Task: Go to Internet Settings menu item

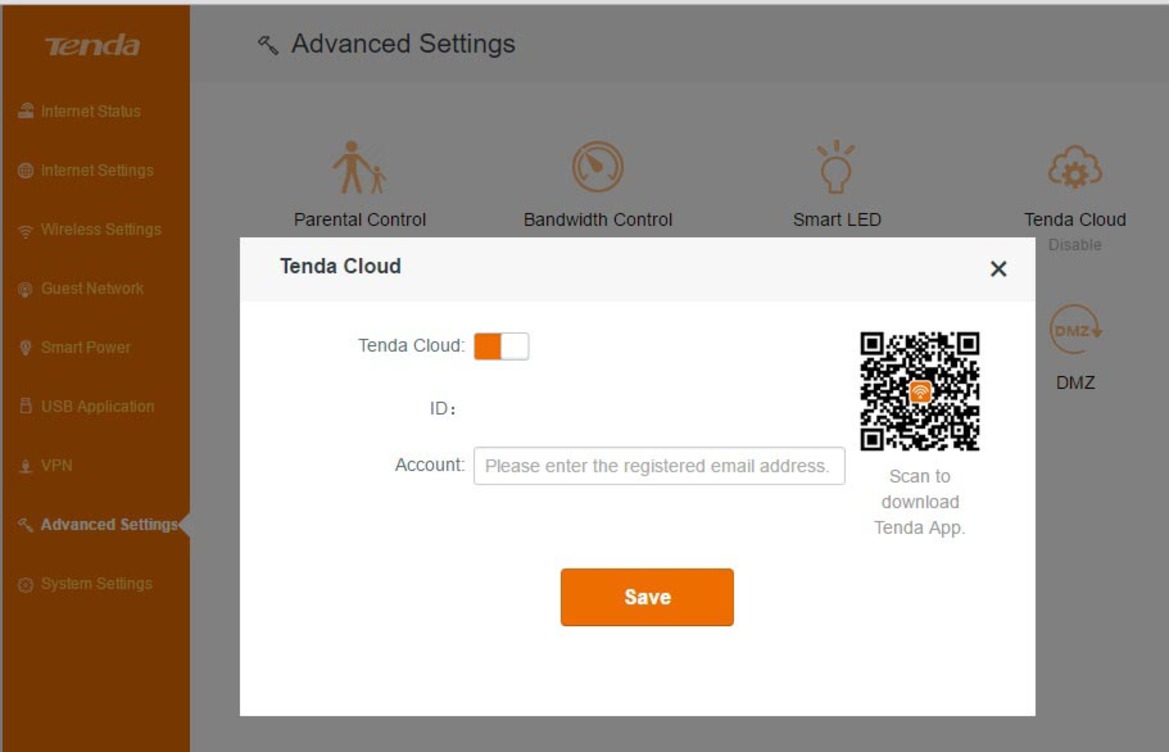Action: coord(97,171)
